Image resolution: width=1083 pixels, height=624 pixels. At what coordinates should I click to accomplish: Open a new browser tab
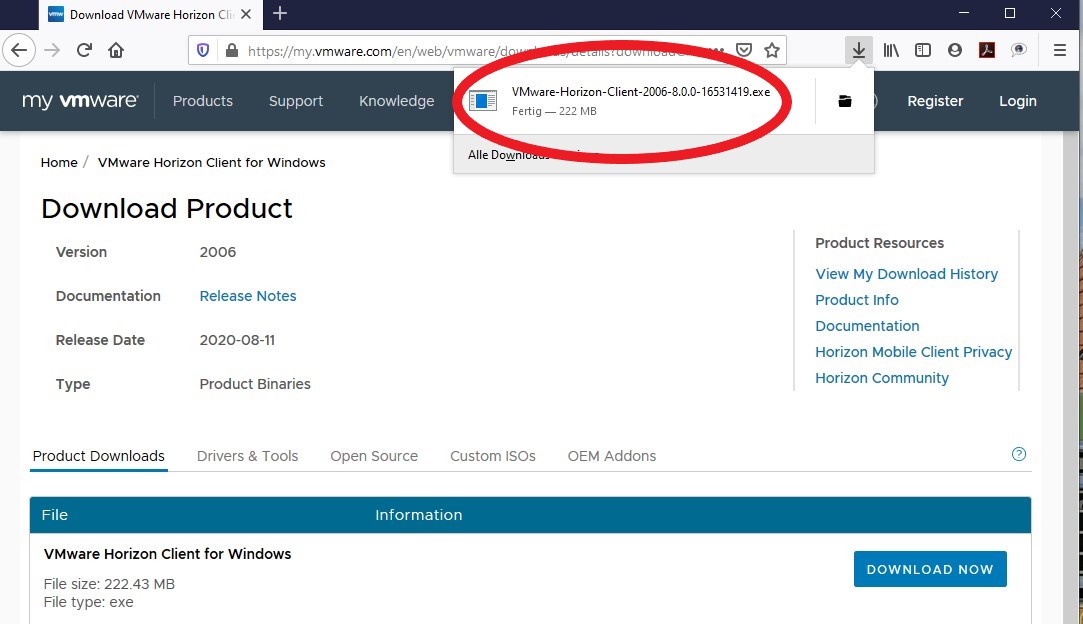(280, 13)
